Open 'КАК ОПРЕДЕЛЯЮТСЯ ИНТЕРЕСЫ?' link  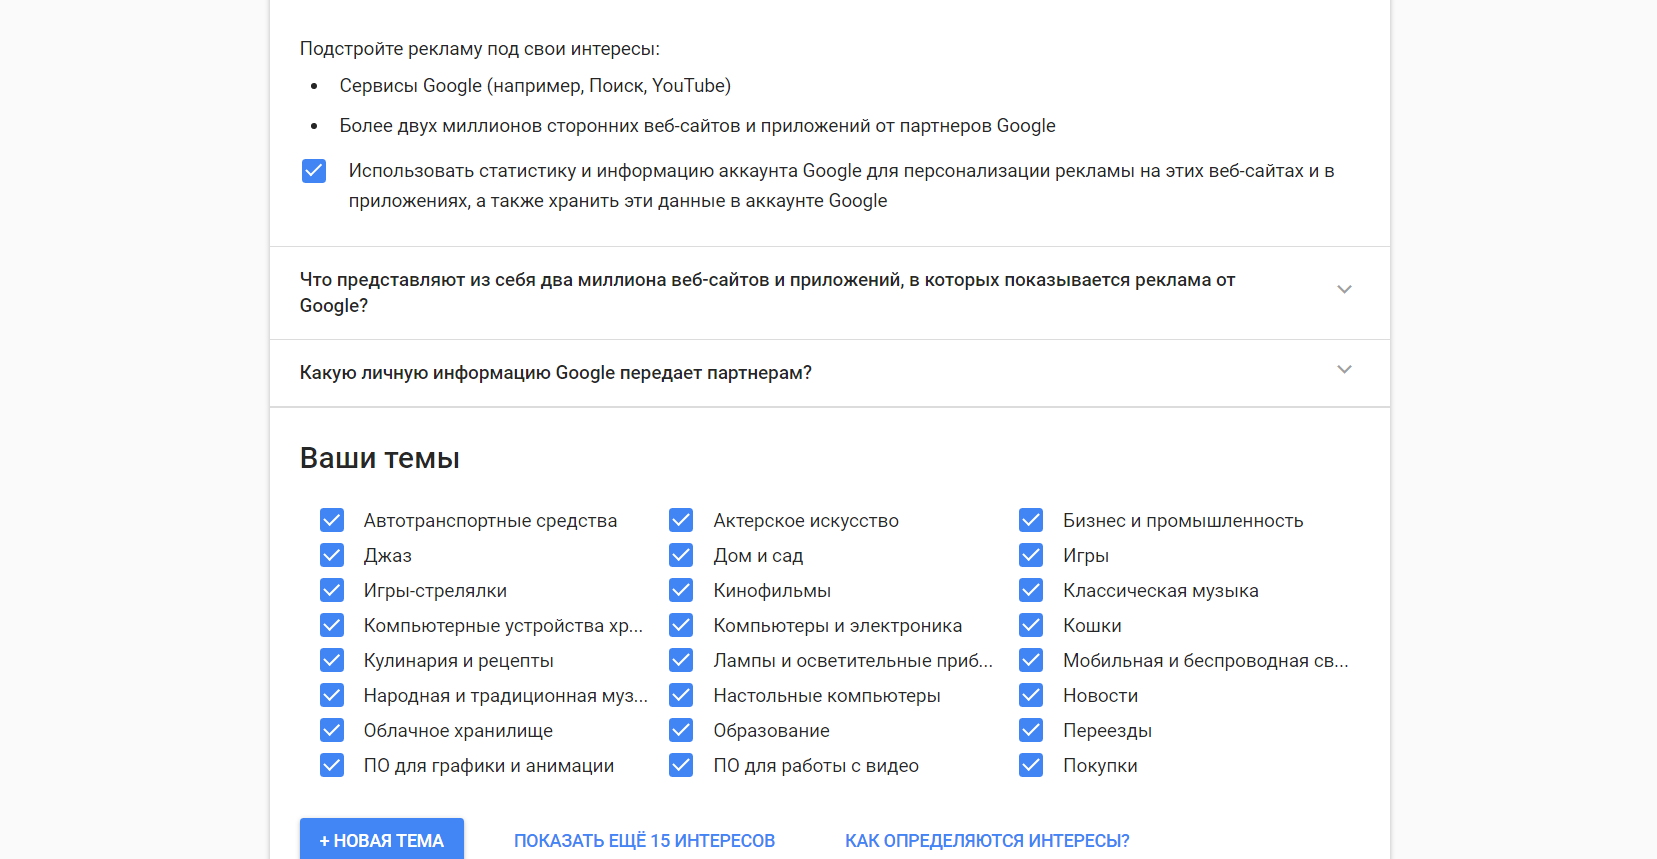987,841
